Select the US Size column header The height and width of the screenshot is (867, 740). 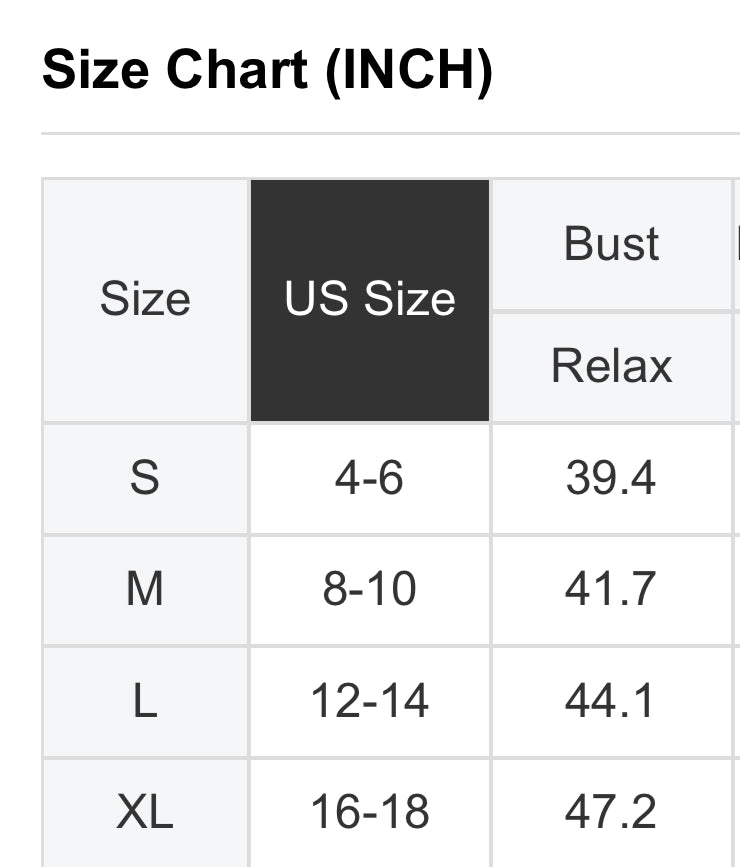pyautogui.click(x=370, y=300)
